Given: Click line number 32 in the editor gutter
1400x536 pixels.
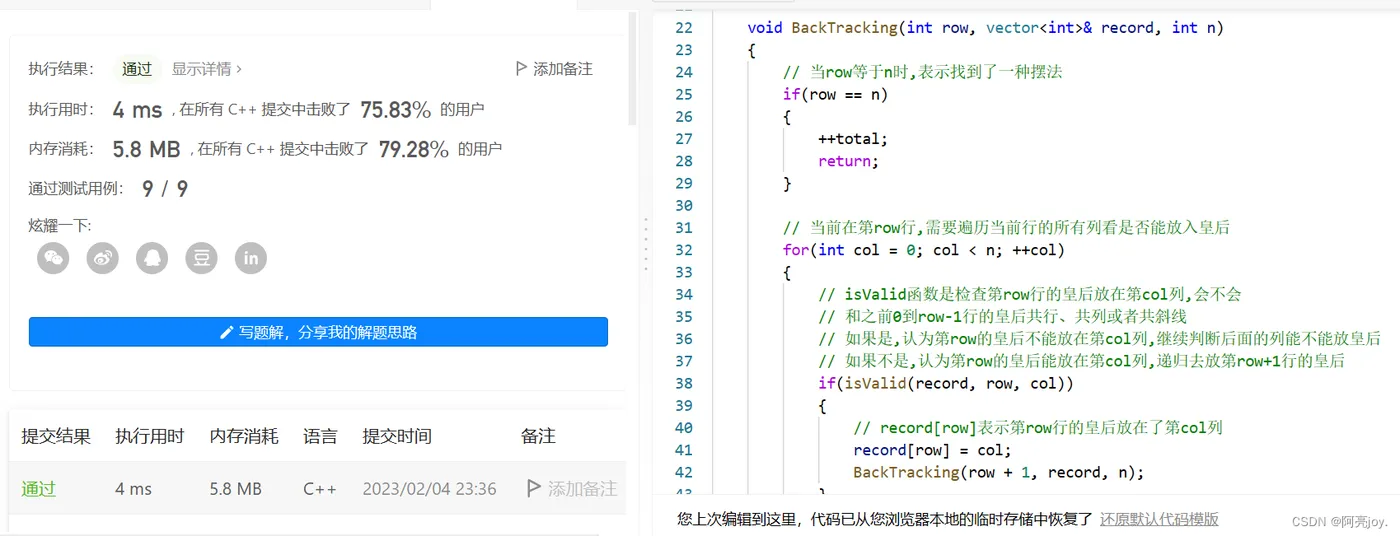Looking at the screenshot, I should point(684,250).
